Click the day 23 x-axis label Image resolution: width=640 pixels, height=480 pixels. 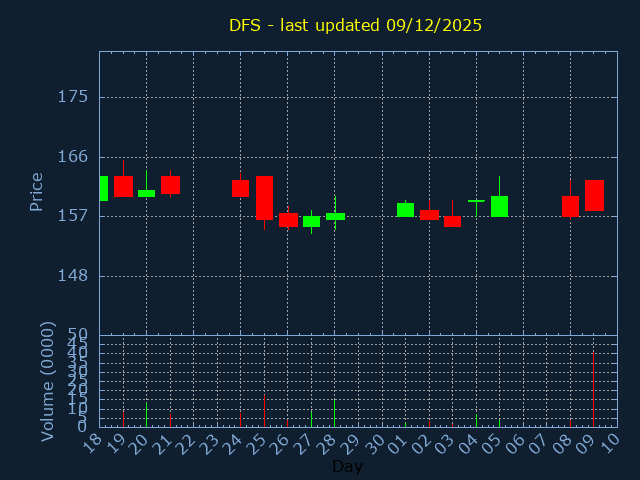point(210,444)
